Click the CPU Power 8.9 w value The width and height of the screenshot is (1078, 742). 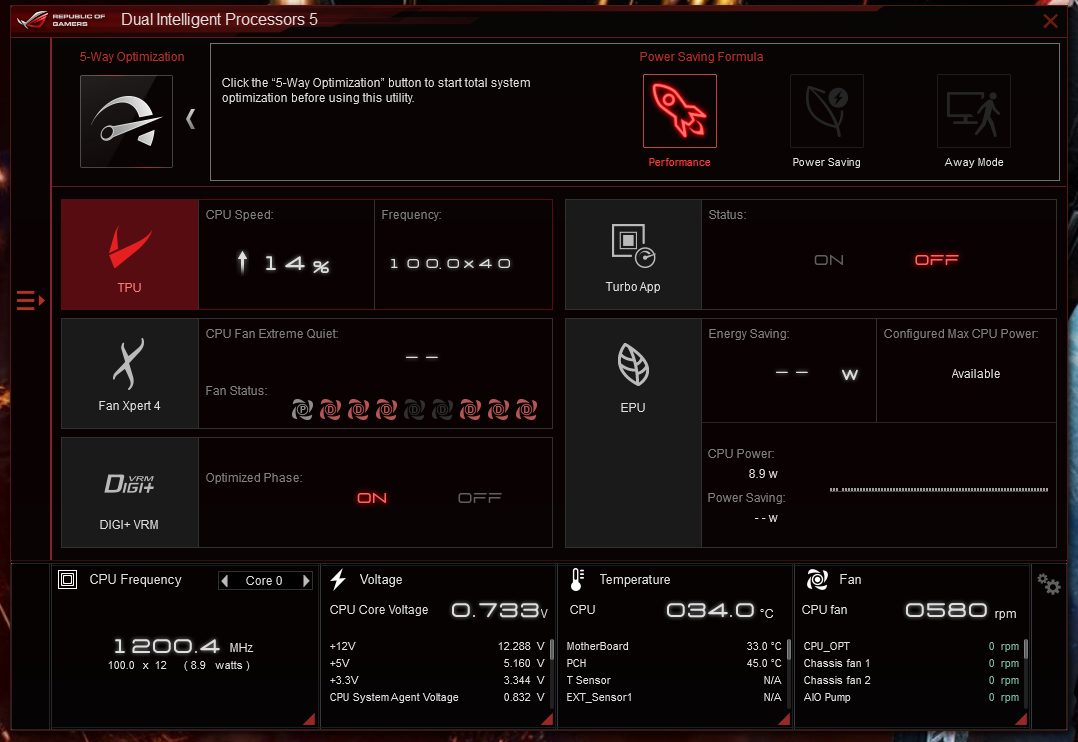(x=763, y=474)
